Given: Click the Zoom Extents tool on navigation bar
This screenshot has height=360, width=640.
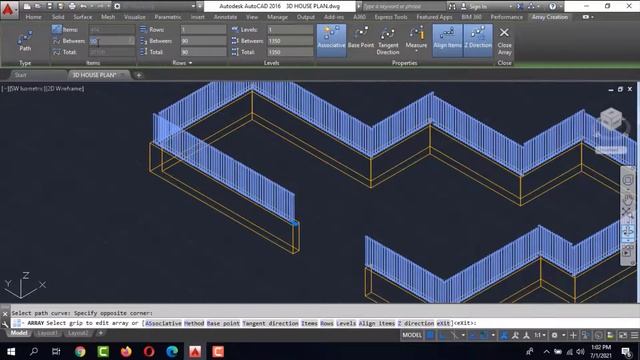Looking at the screenshot, I should point(627,212).
